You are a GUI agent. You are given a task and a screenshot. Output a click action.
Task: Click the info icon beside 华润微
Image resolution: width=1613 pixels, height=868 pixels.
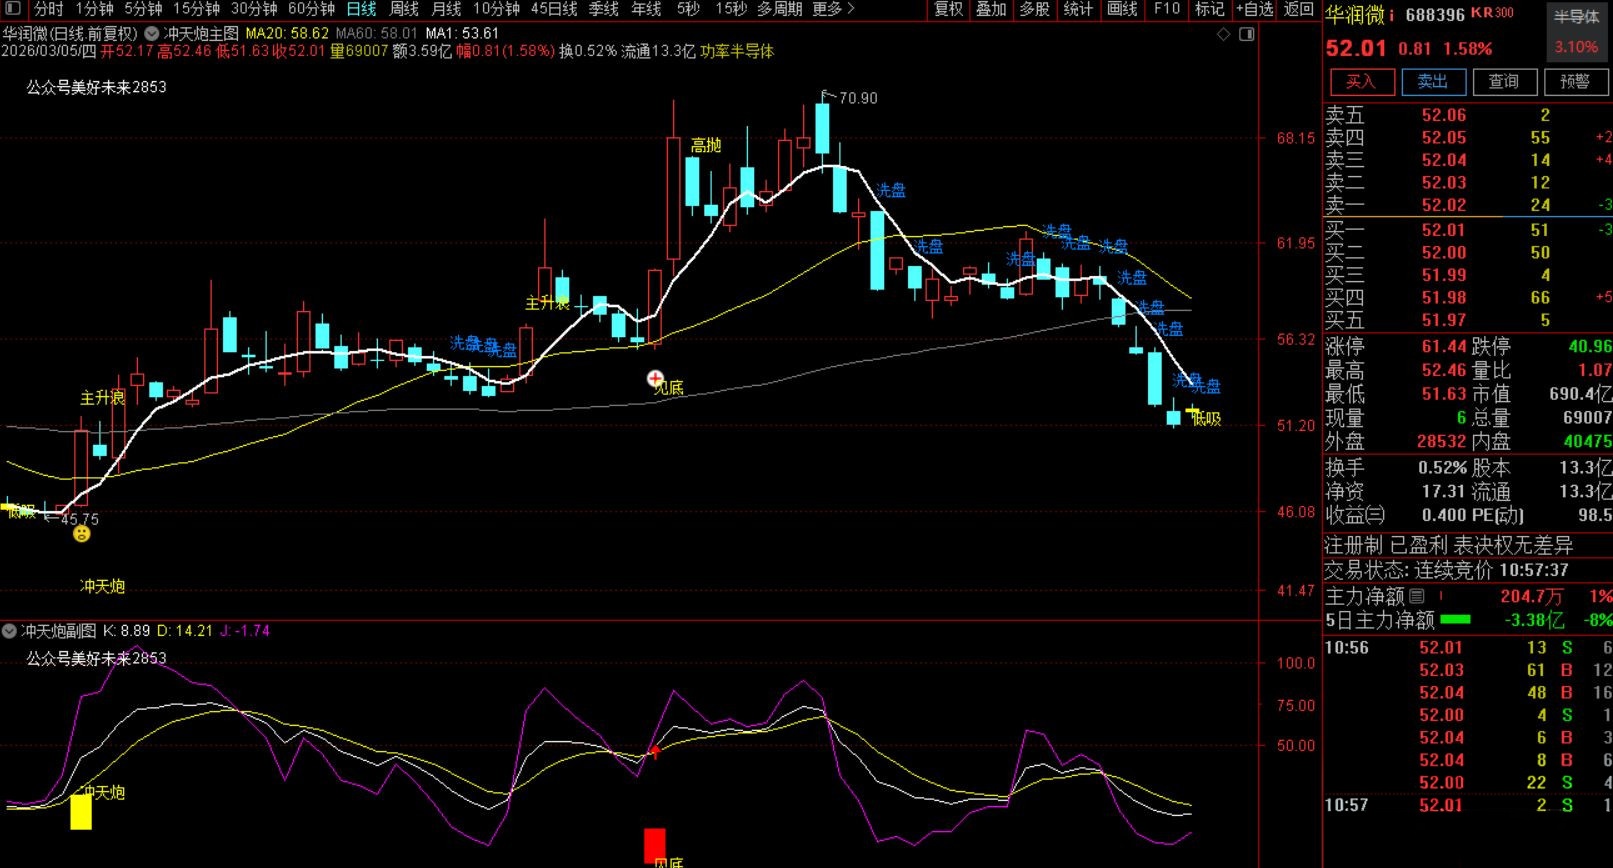coord(1392,14)
